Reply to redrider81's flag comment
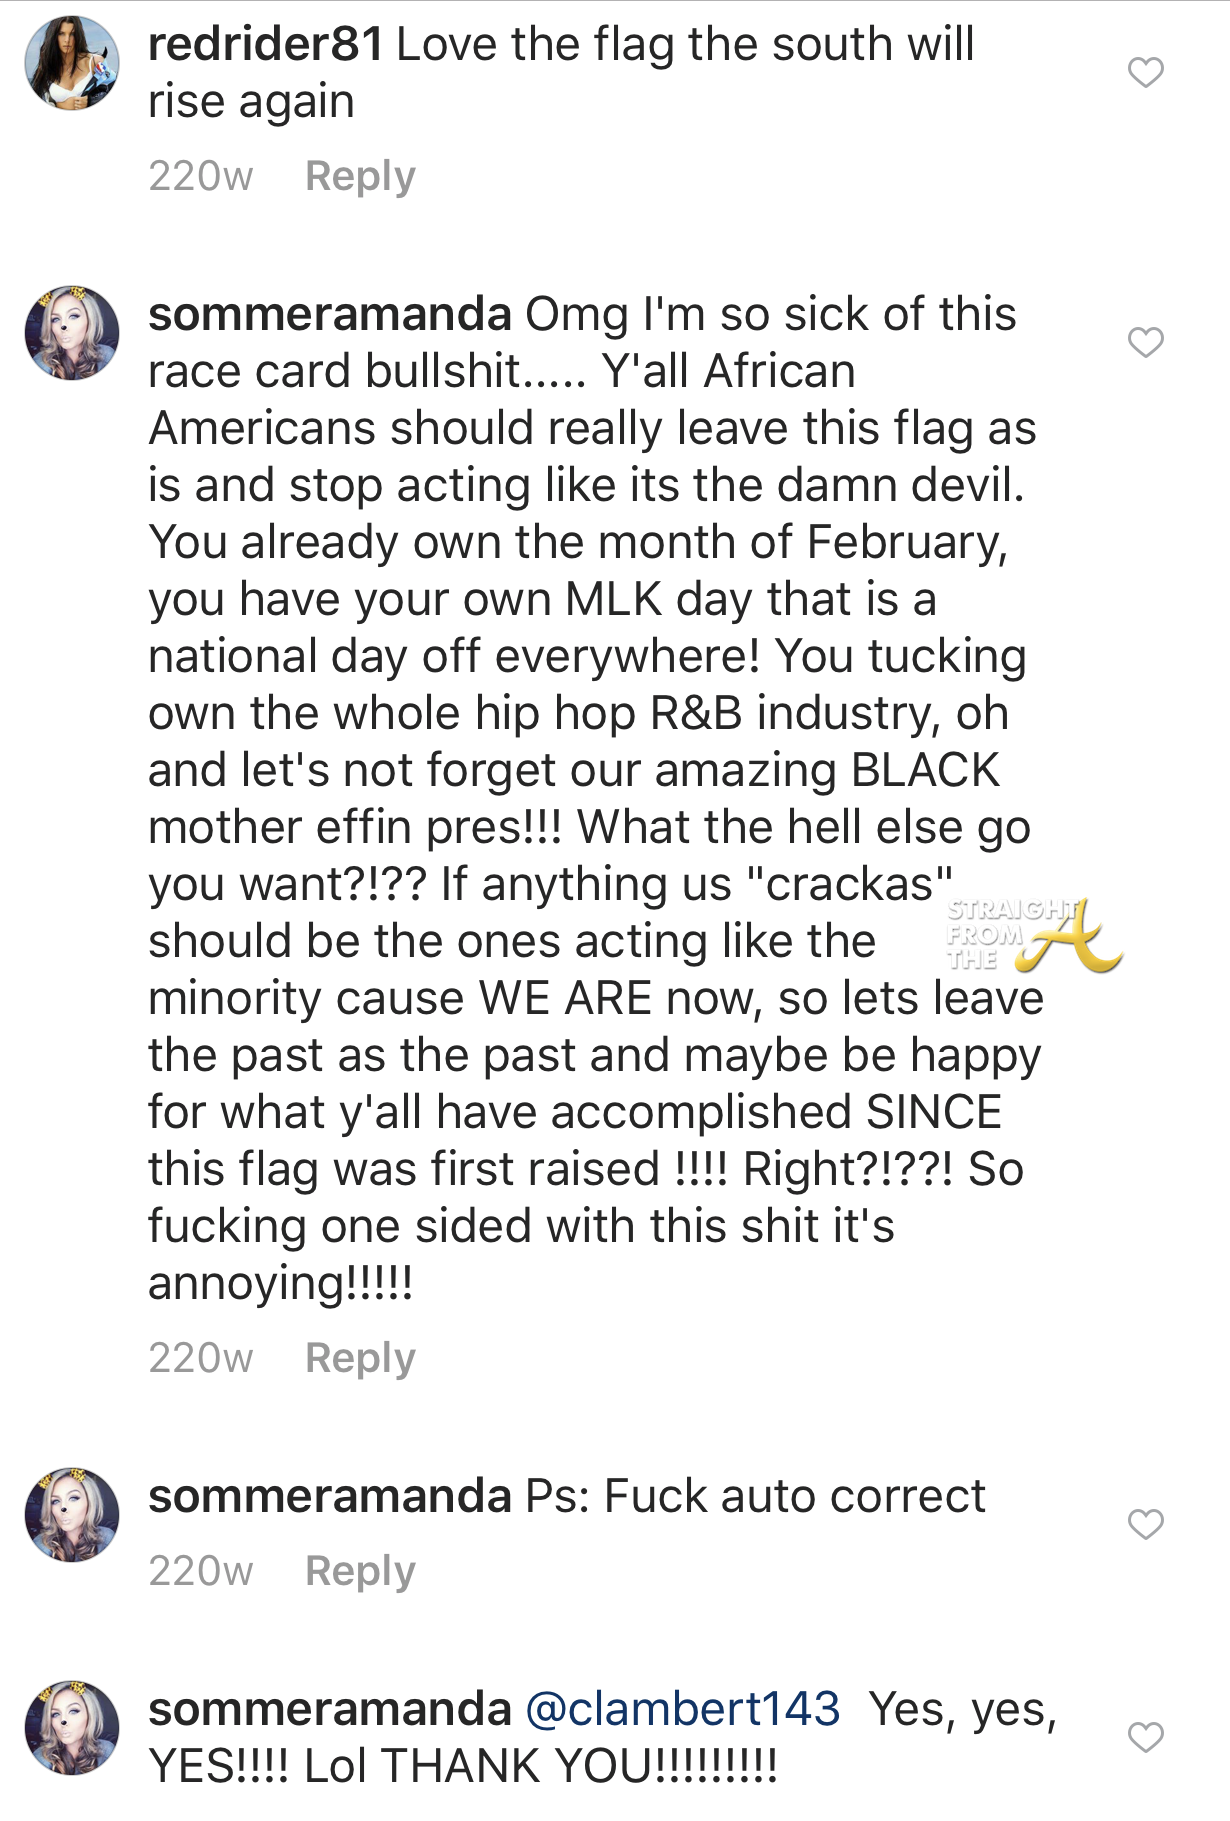 coord(360,177)
